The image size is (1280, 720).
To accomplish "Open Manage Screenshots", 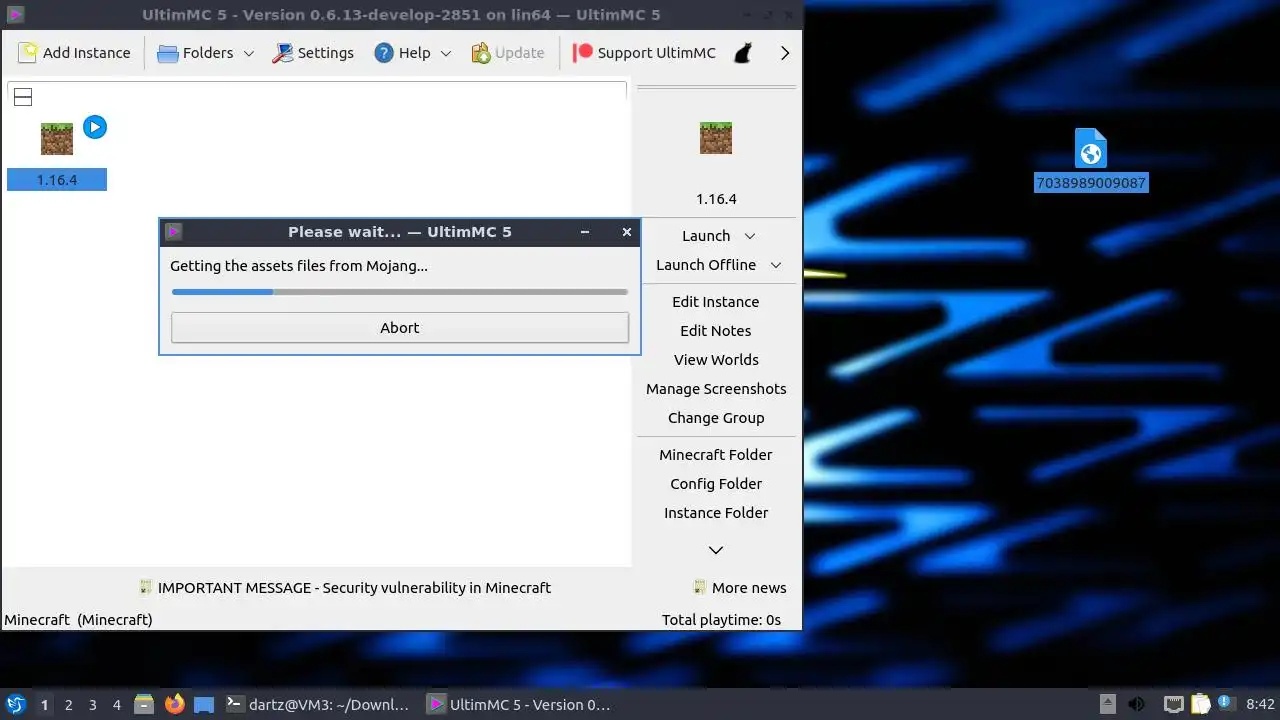I will 716,389.
